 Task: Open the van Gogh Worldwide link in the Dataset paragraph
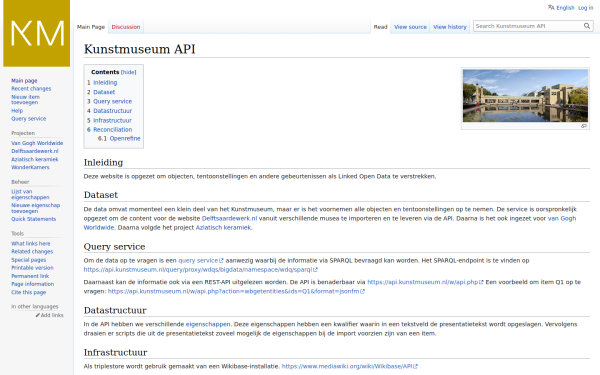point(562,218)
